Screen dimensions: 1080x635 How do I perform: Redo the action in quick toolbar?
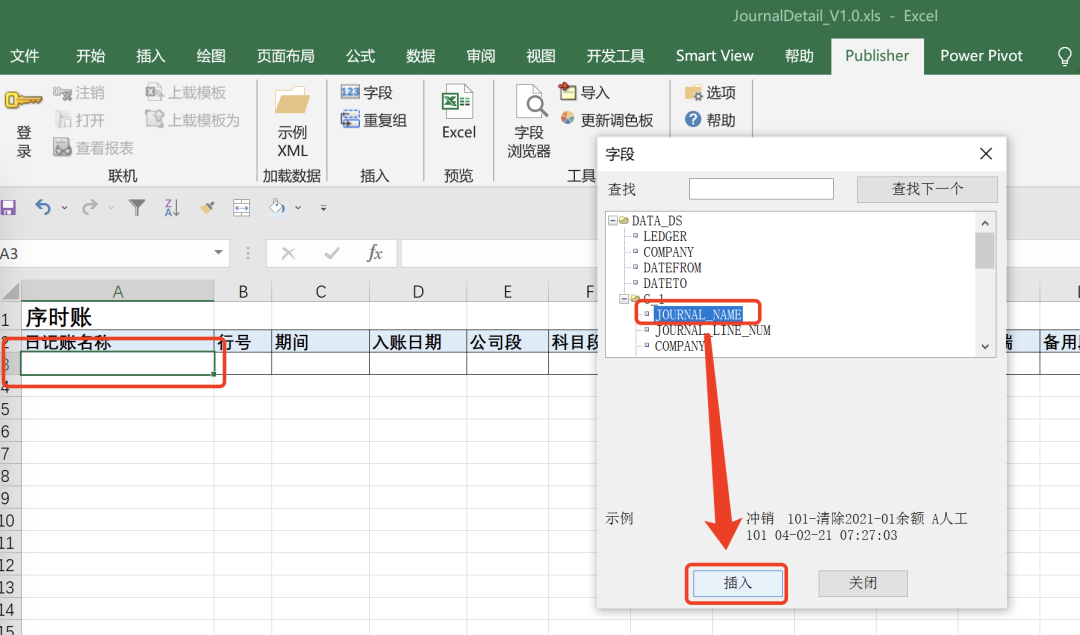tap(89, 207)
